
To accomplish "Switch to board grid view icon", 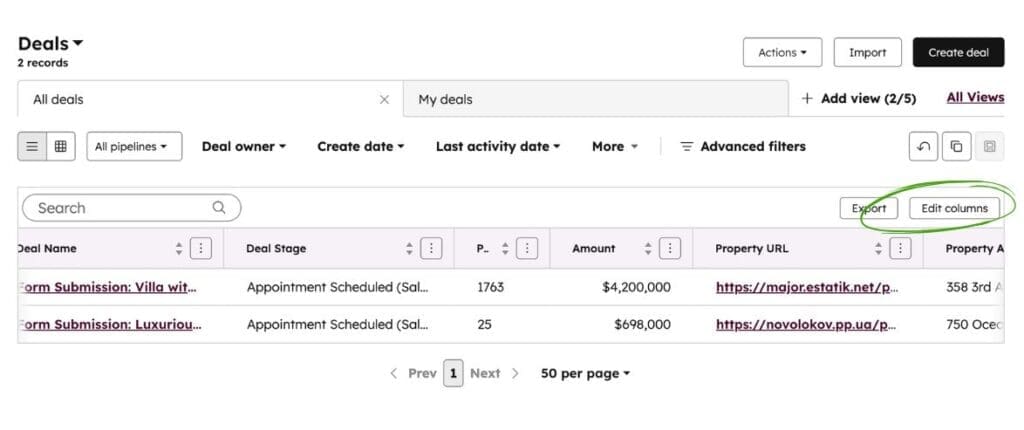I will [x=60, y=146].
